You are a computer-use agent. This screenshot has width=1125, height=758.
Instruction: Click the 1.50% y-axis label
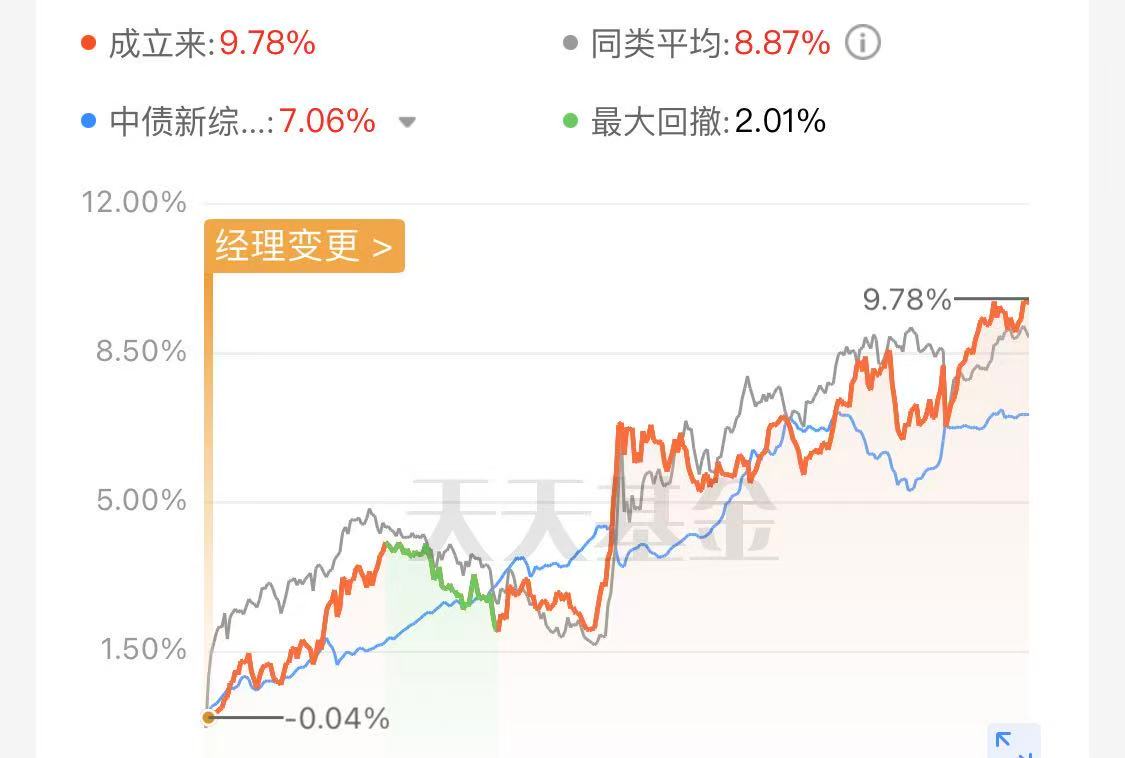[x=143, y=649]
